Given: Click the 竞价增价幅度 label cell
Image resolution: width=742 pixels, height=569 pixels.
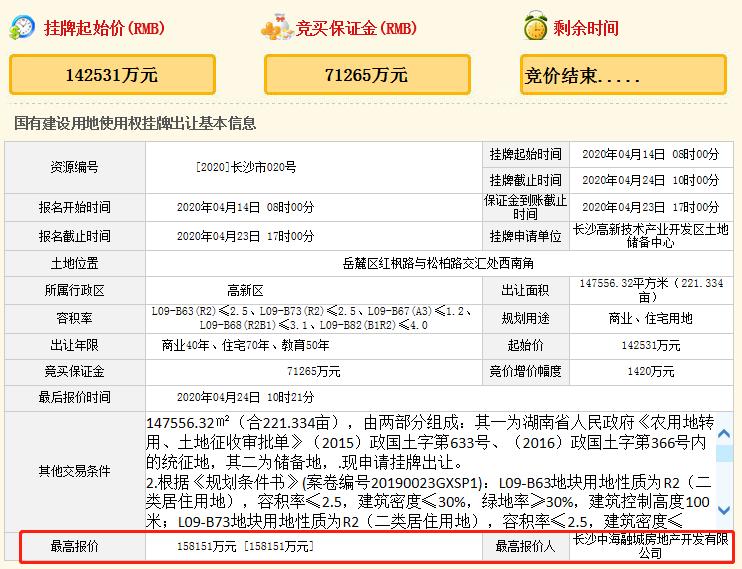Looking at the screenshot, I should (x=525, y=372).
